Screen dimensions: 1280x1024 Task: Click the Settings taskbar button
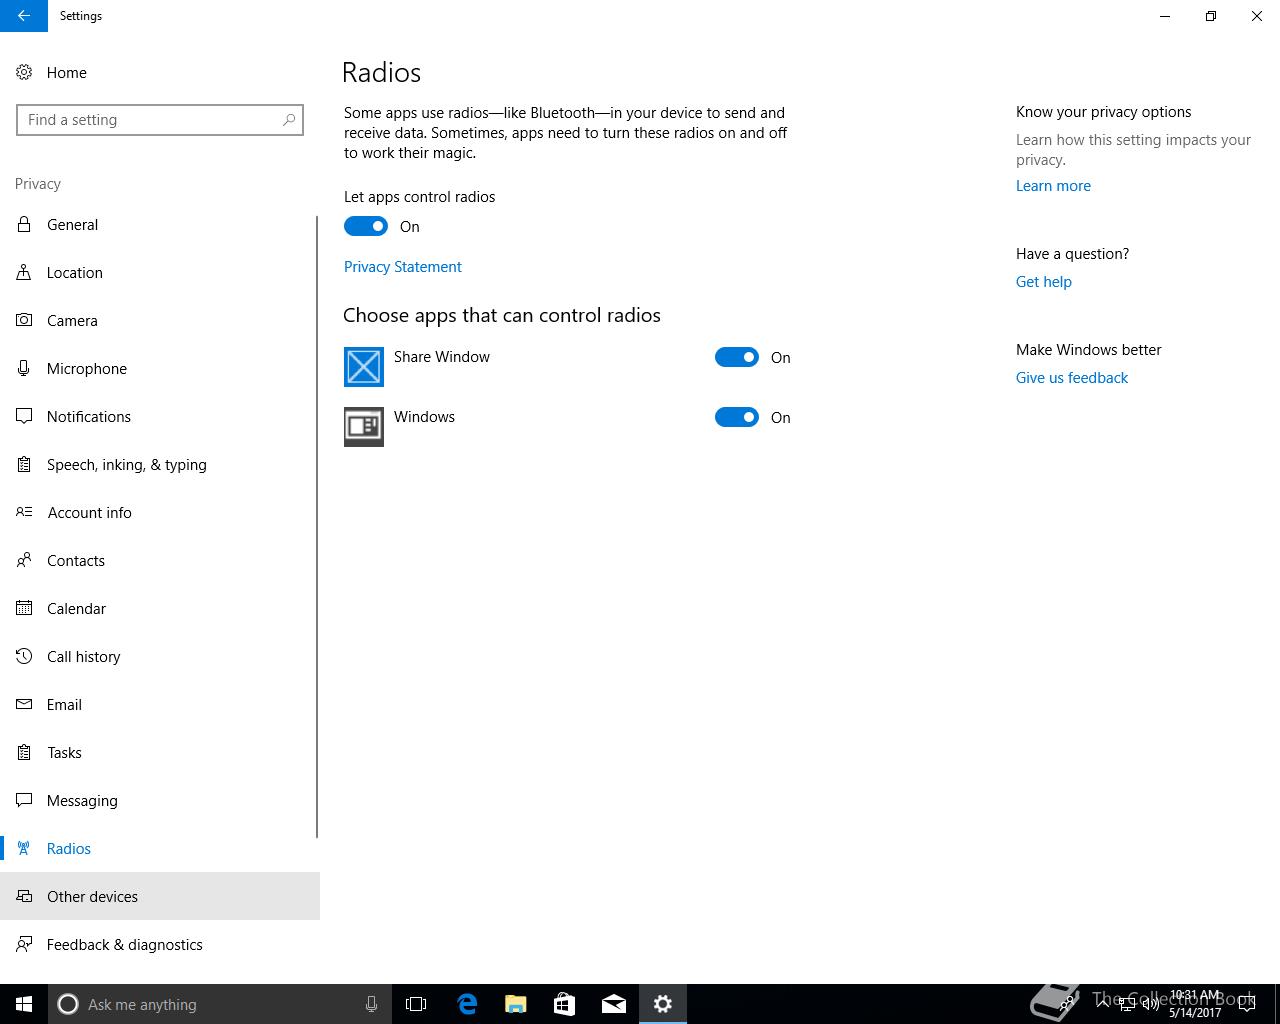[x=662, y=1004]
